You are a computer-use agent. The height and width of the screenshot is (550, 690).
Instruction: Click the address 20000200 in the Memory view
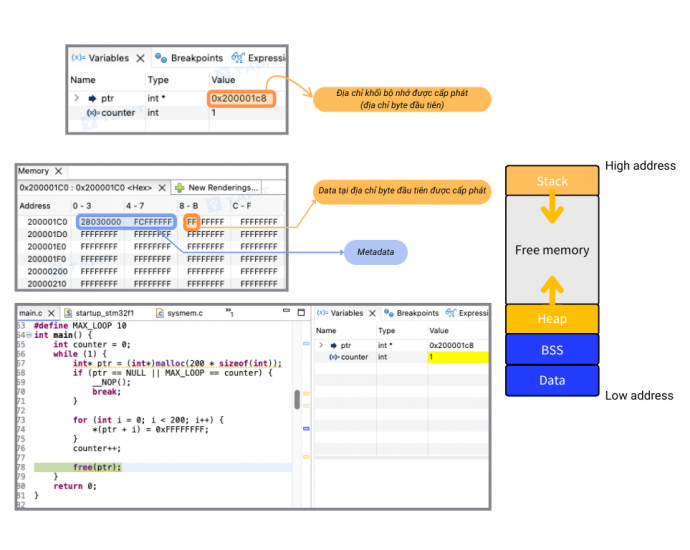click(x=48, y=271)
